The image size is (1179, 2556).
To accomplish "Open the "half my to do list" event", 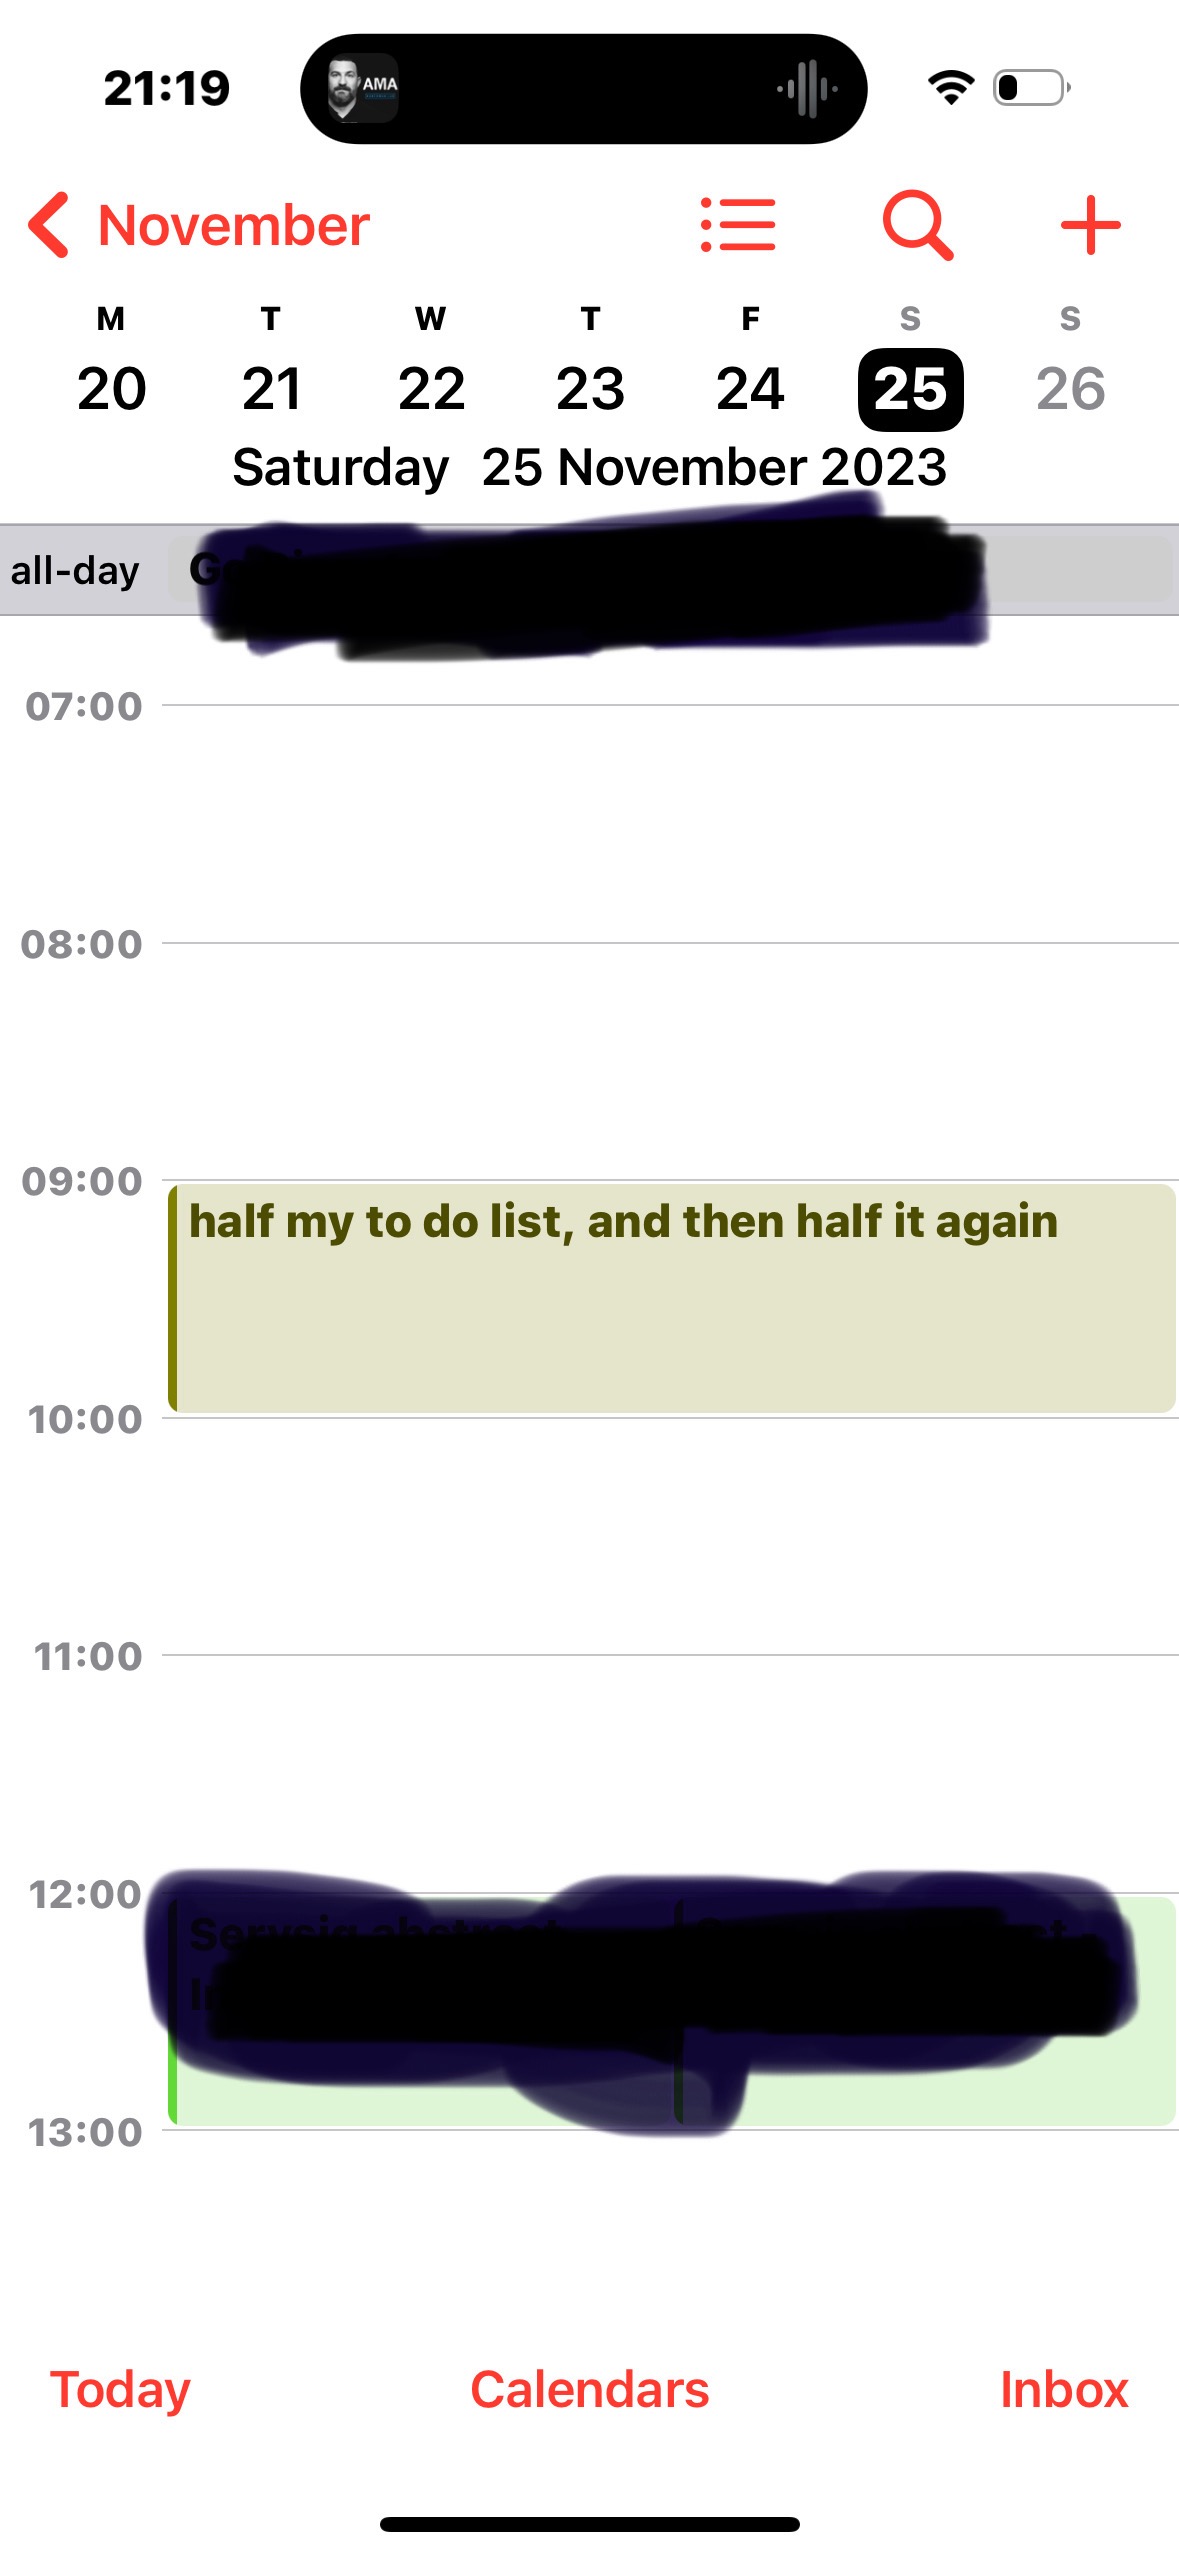I will tap(670, 1297).
